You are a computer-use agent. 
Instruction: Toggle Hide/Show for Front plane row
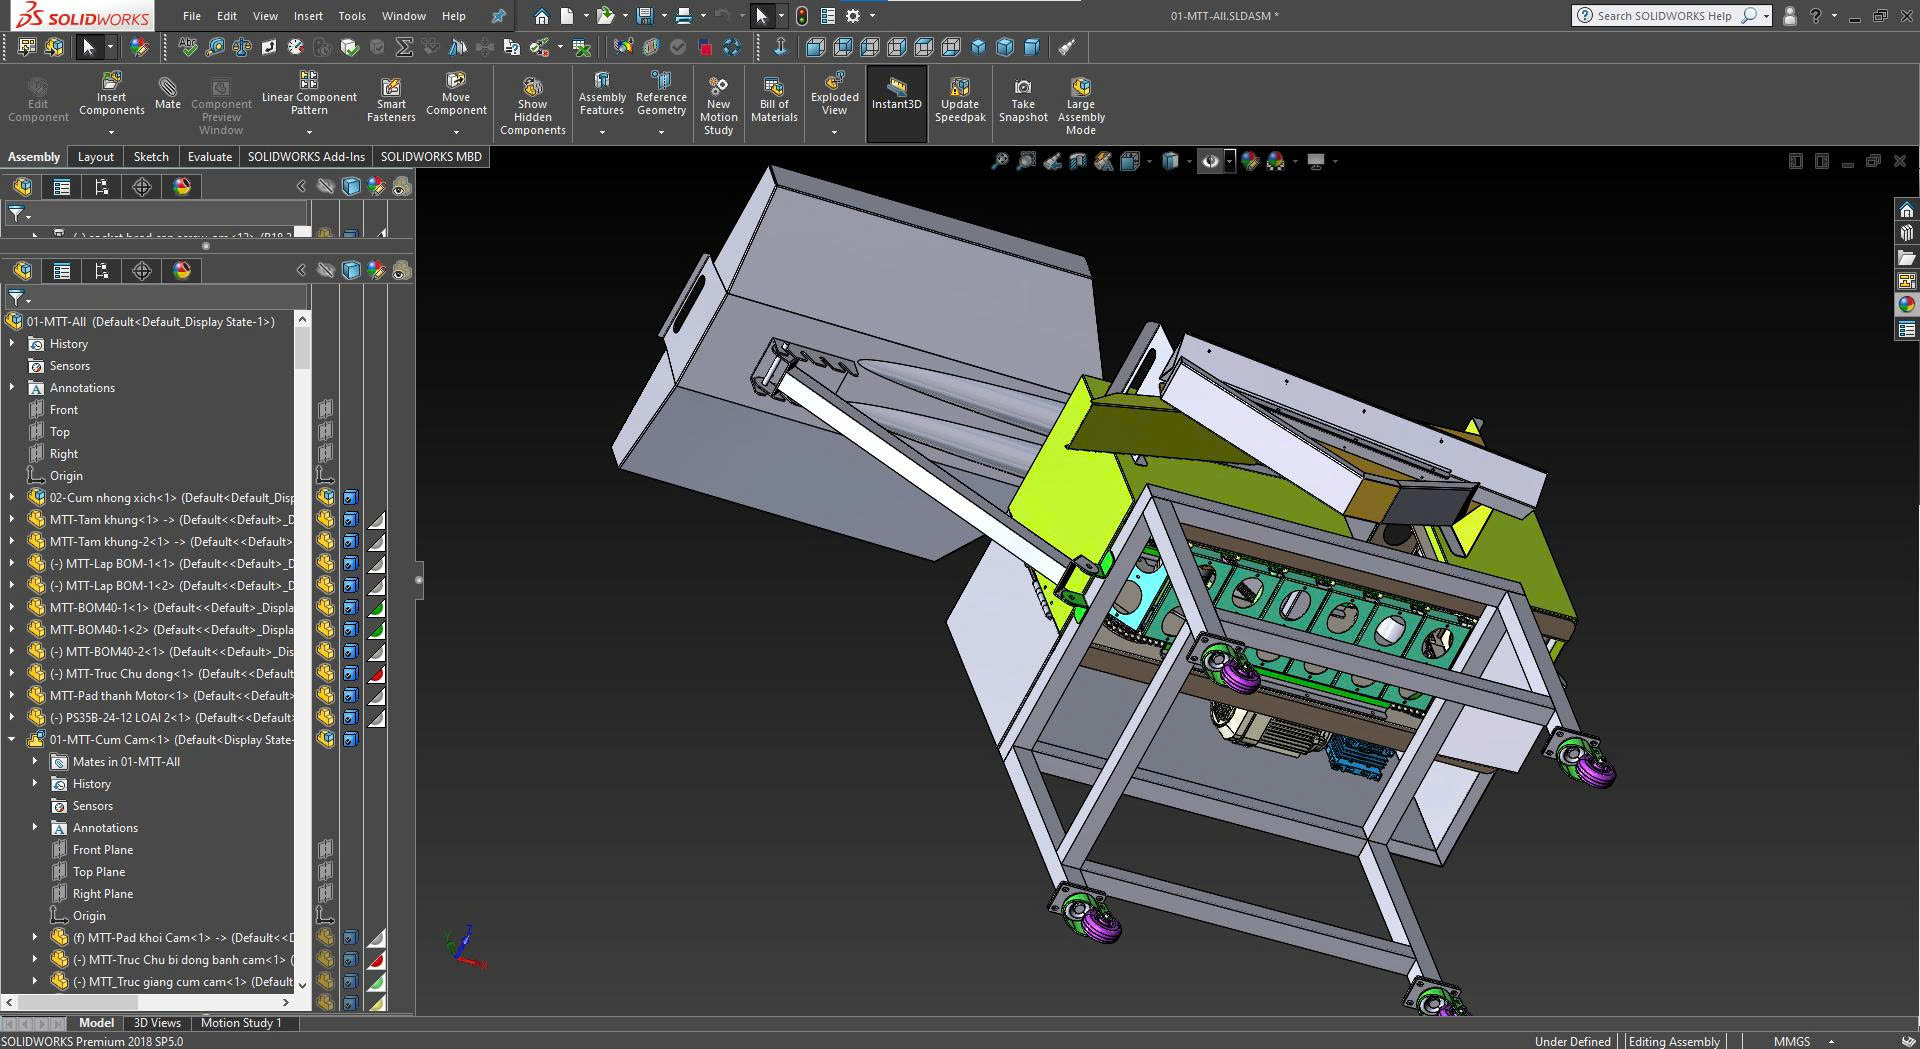coord(326,410)
